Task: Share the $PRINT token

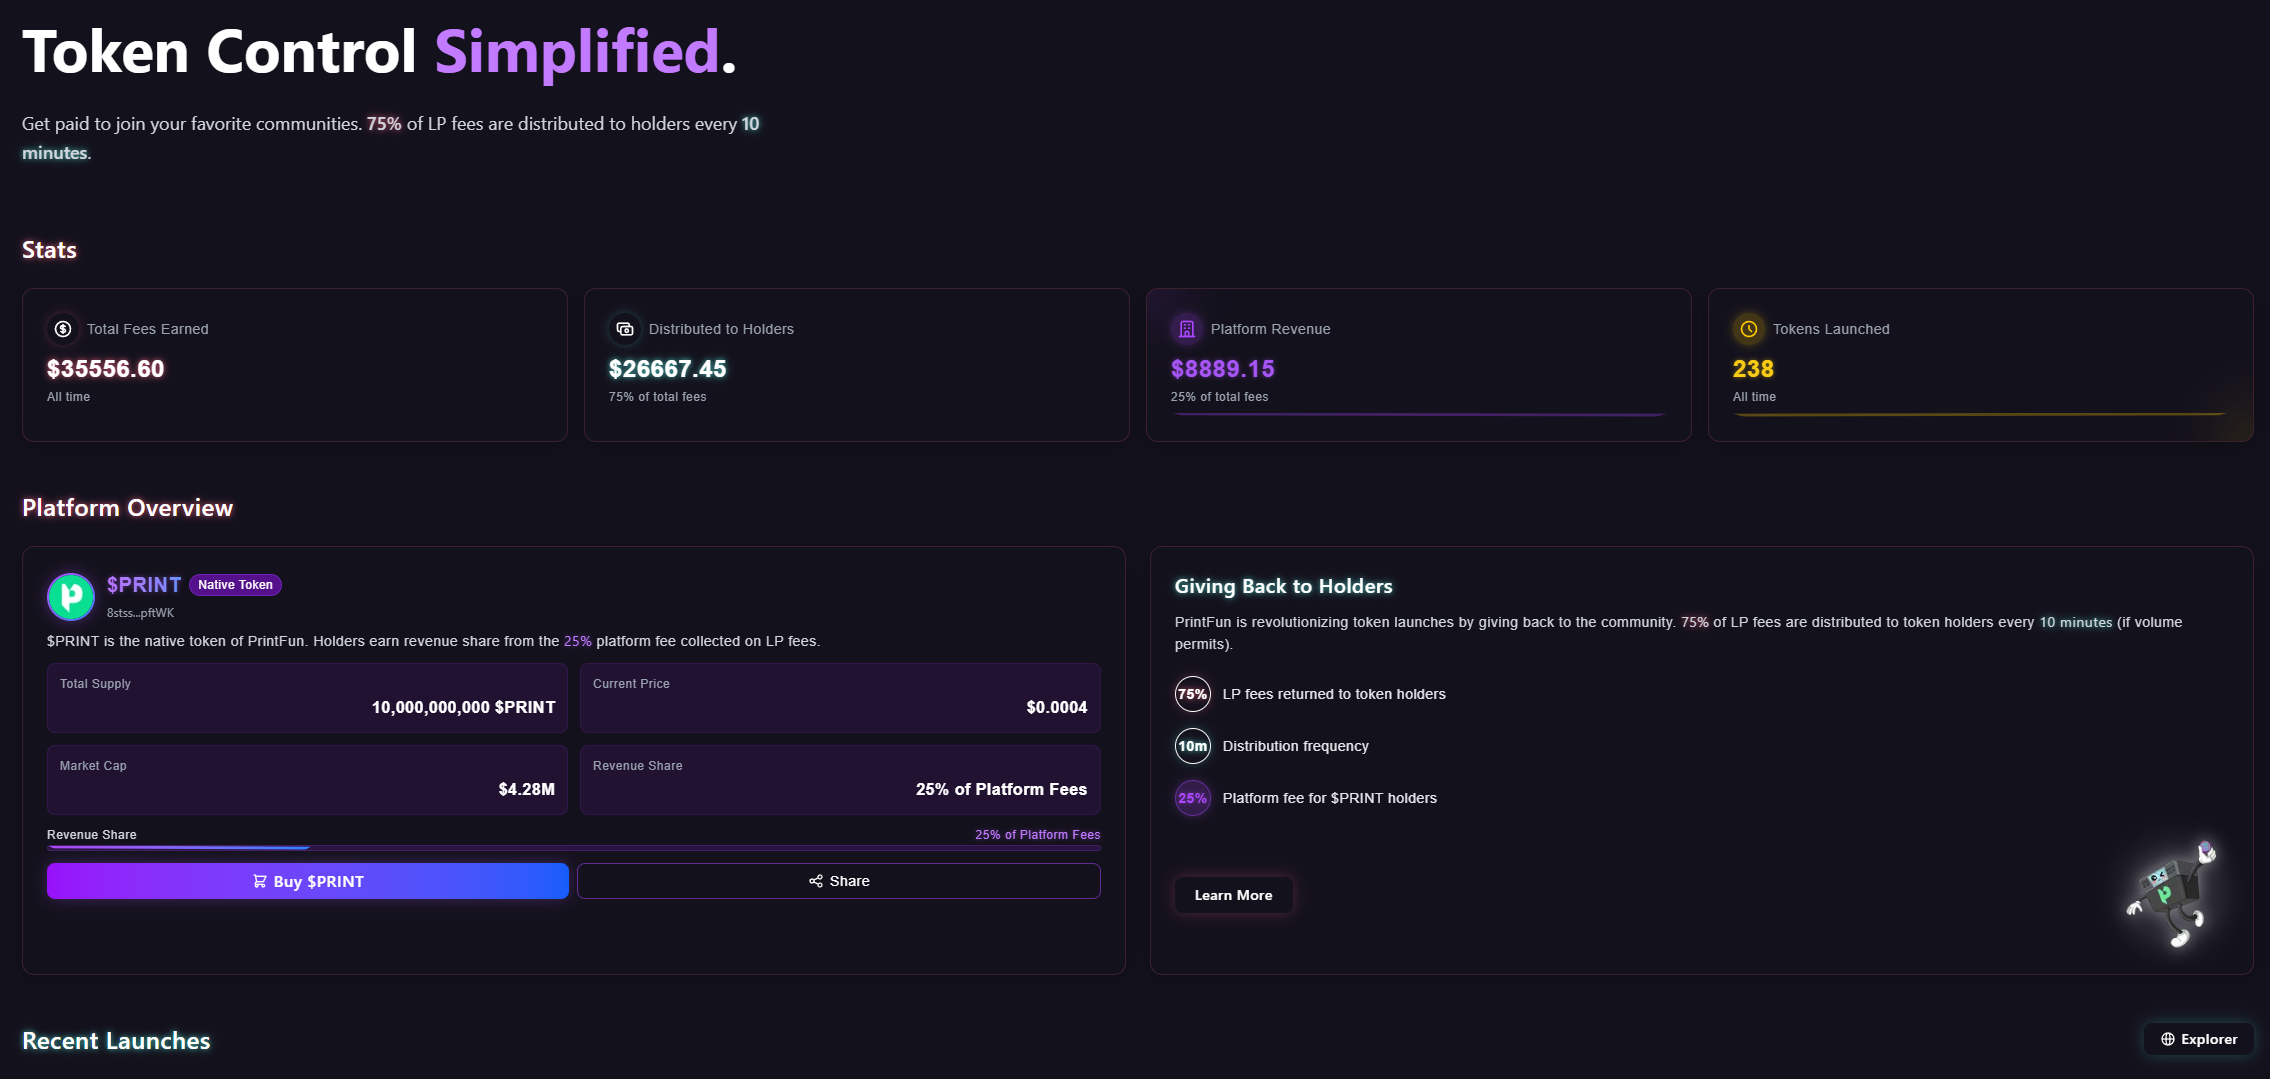Action: 838,881
